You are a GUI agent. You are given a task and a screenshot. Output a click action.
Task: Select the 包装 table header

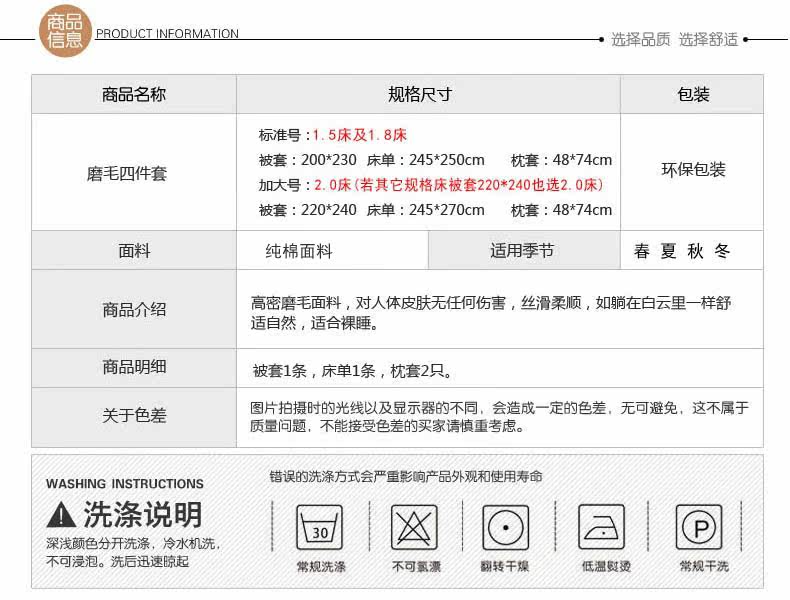(693, 95)
